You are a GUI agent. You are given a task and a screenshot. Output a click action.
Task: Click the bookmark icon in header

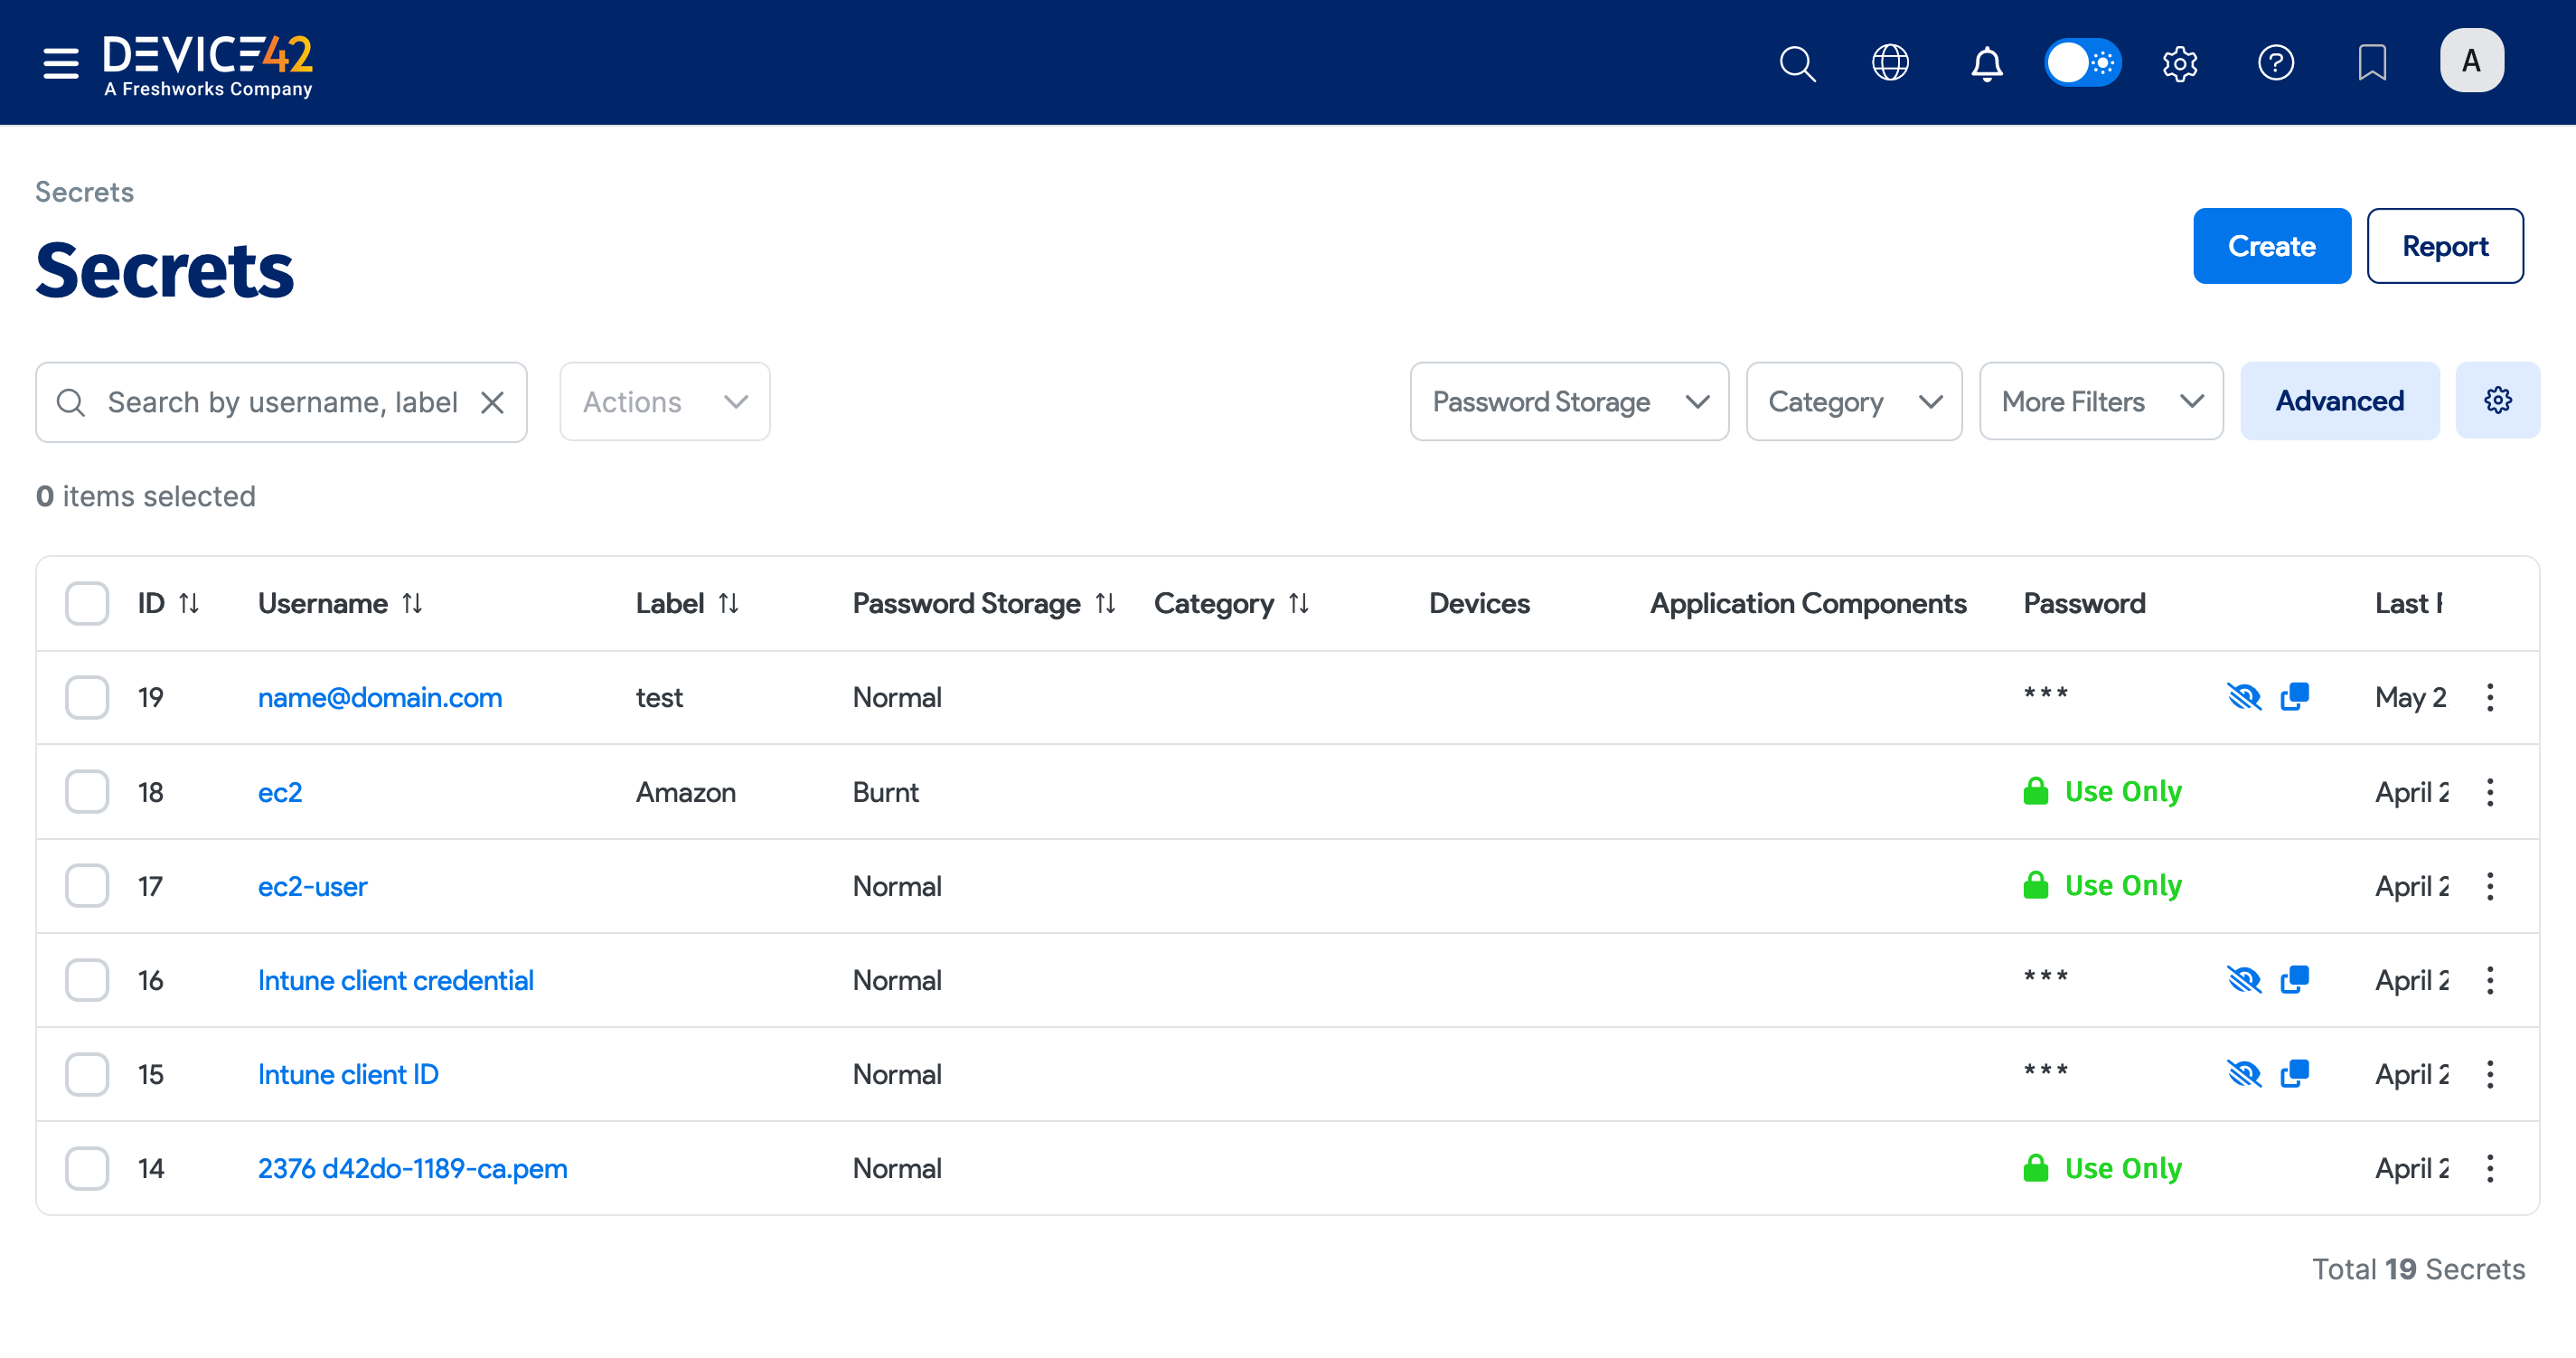click(x=2371, y=63)
